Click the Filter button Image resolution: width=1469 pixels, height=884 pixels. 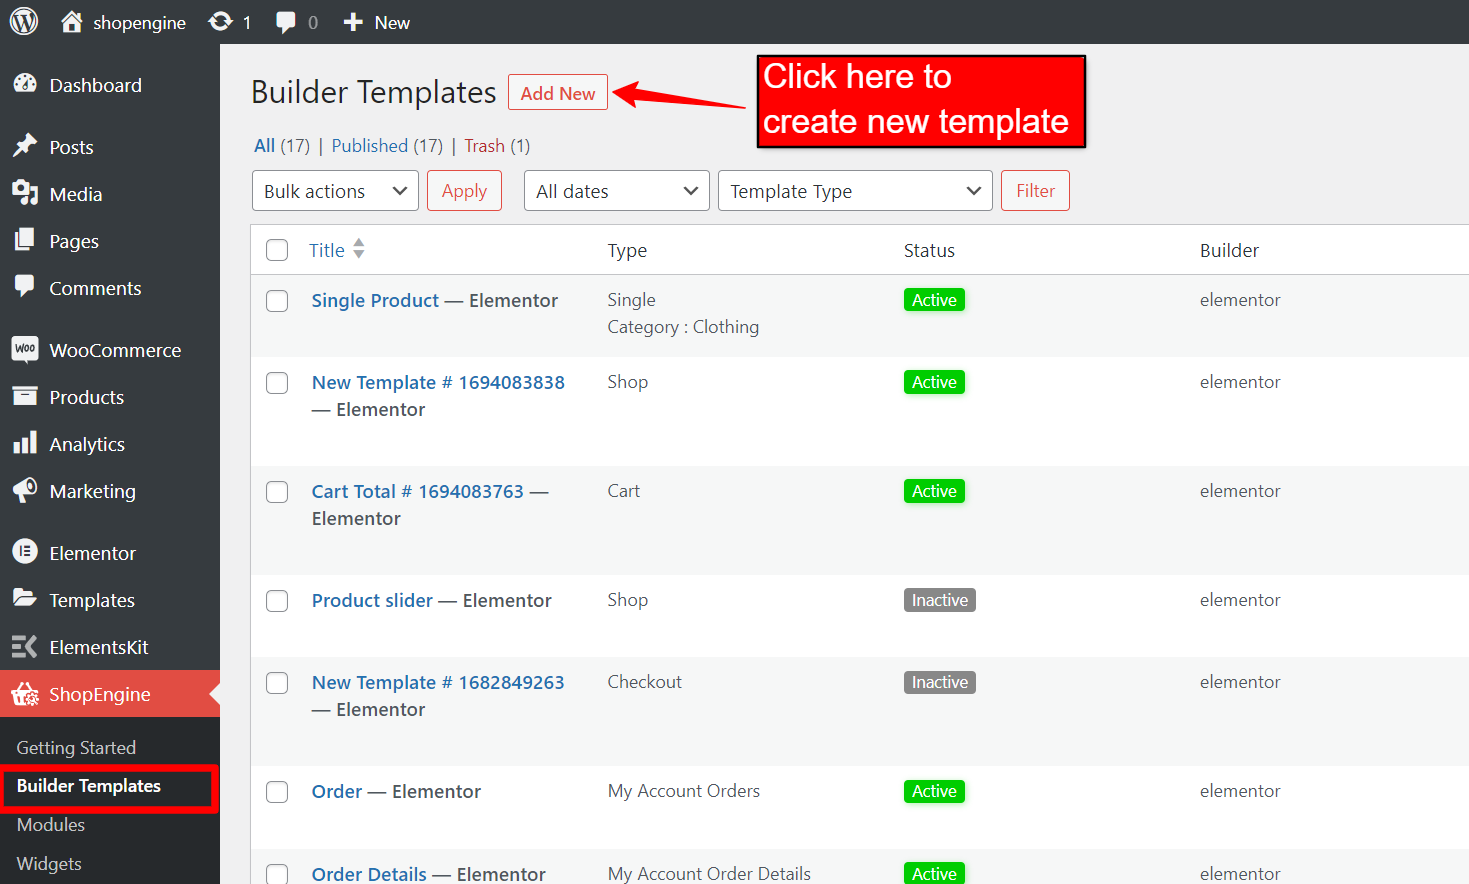pyautogui.click(x=1035, y=191)
